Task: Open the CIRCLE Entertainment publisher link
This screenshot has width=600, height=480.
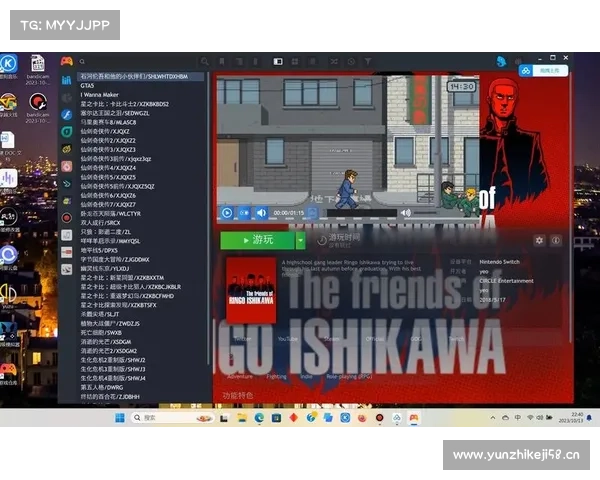Action: (506, 281)
